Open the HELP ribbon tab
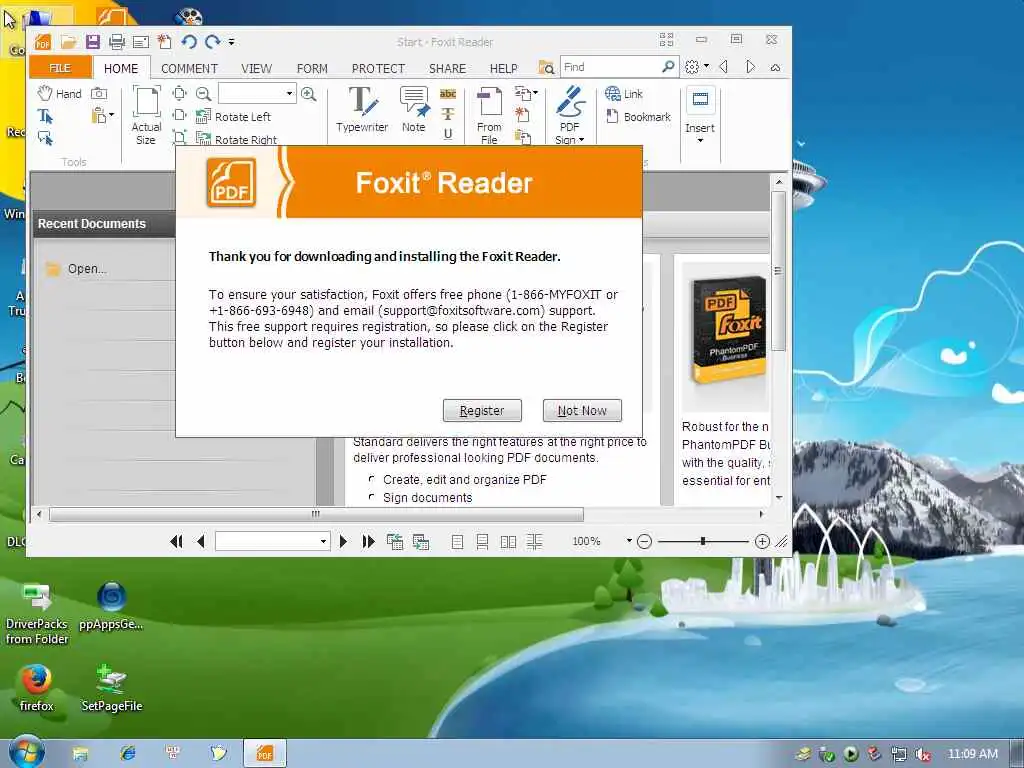This screenshot has width=1024, height=768. 504,68
